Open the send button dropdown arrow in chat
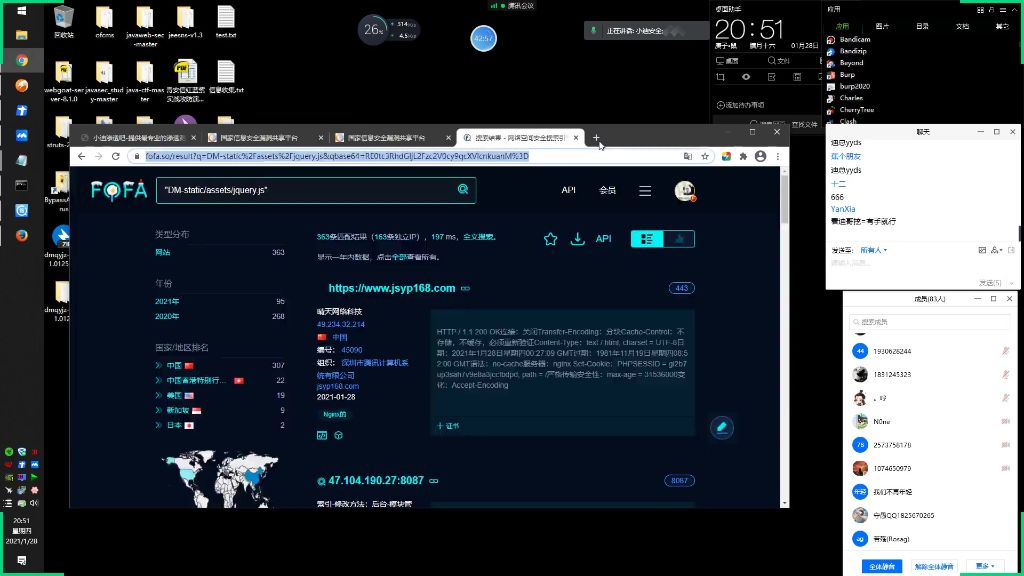The image size is (1024, 576). click(1011, 283)
